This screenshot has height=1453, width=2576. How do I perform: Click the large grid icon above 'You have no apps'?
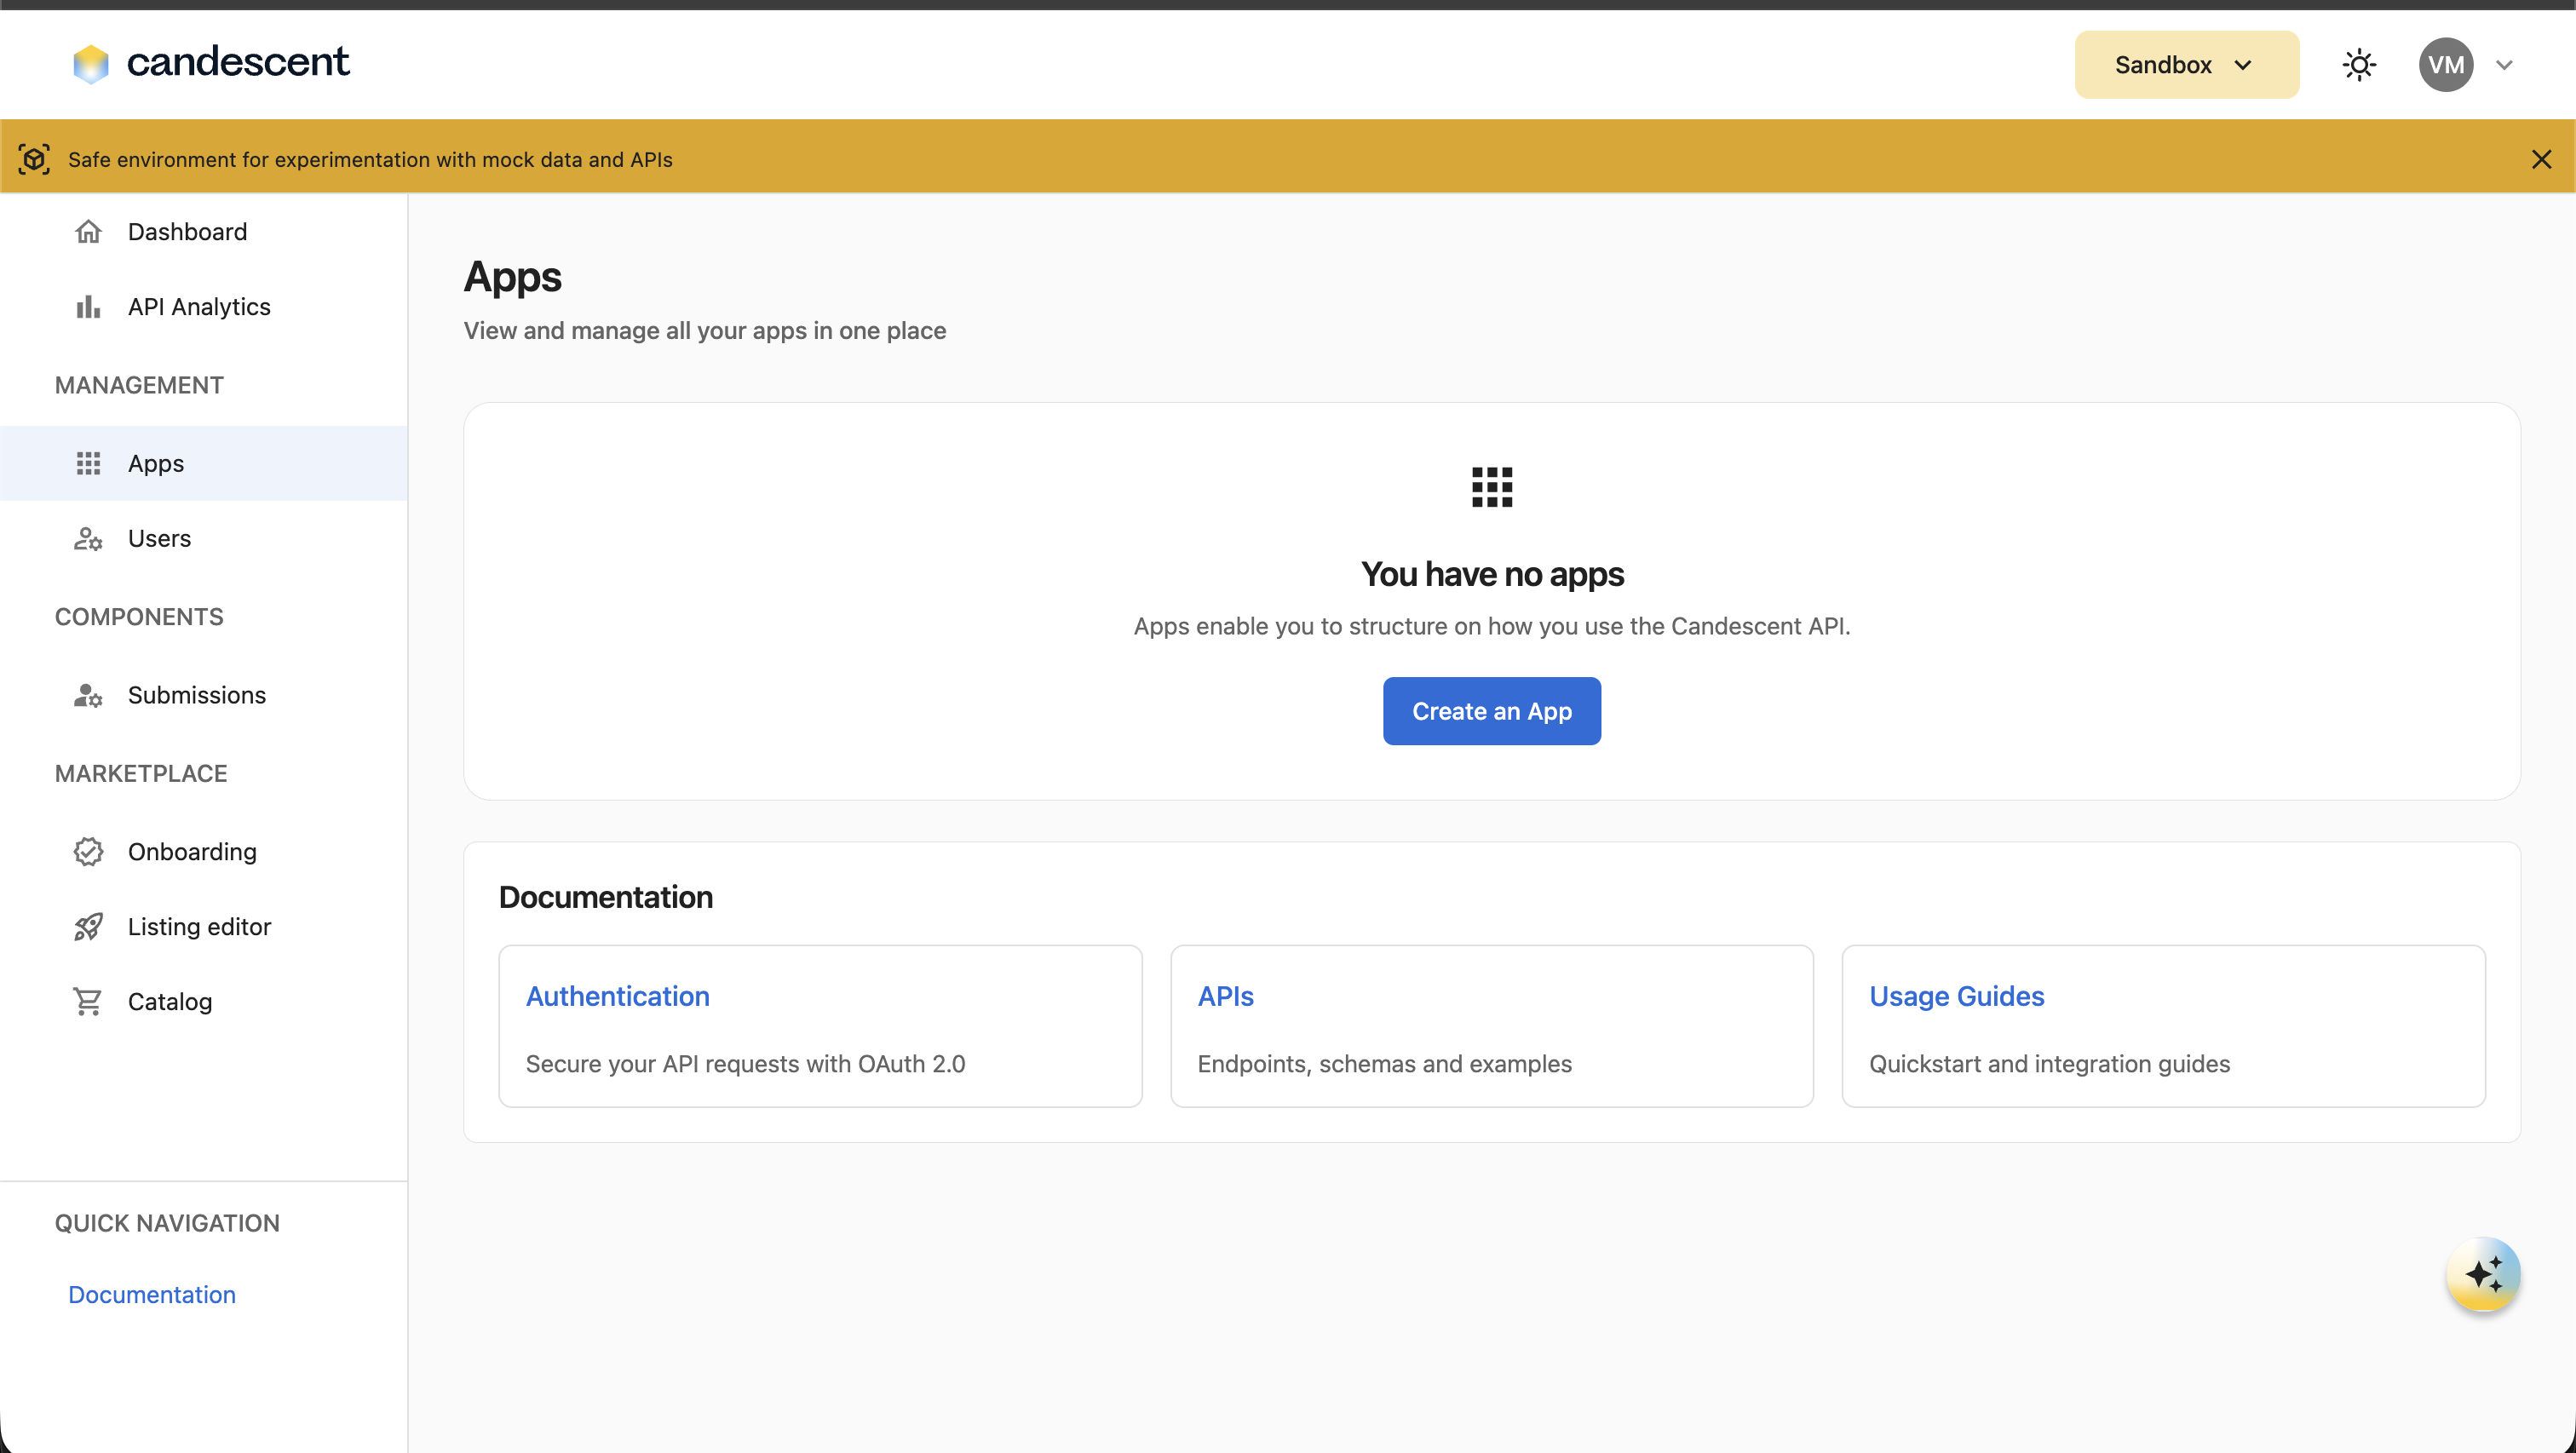click(1492, 487)
